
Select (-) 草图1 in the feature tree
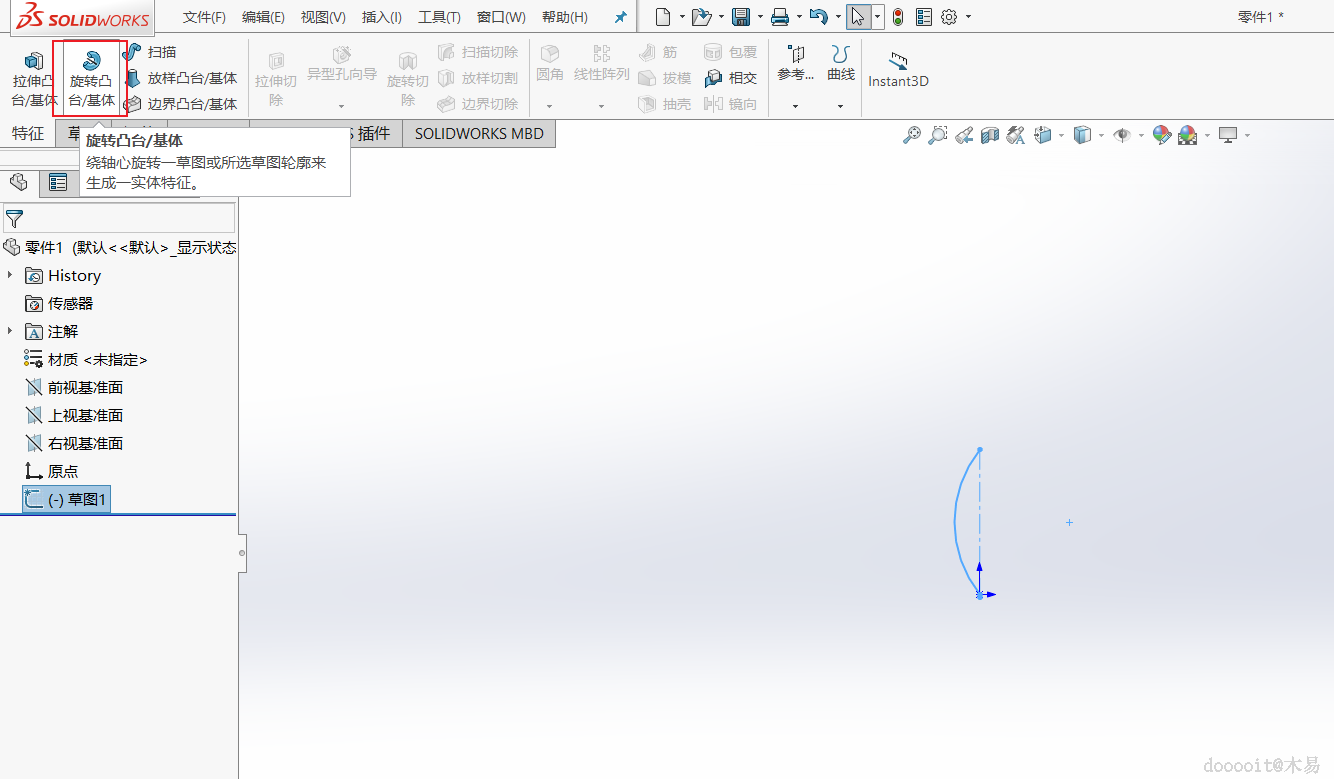[x=66, y=499]
